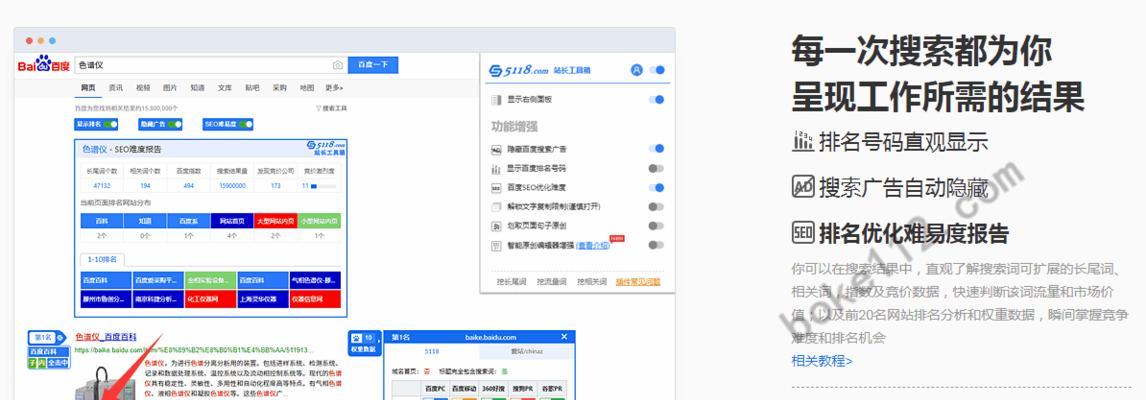
Task: Click the green 小型网站内页 swatch header
Action: (319, 220)
